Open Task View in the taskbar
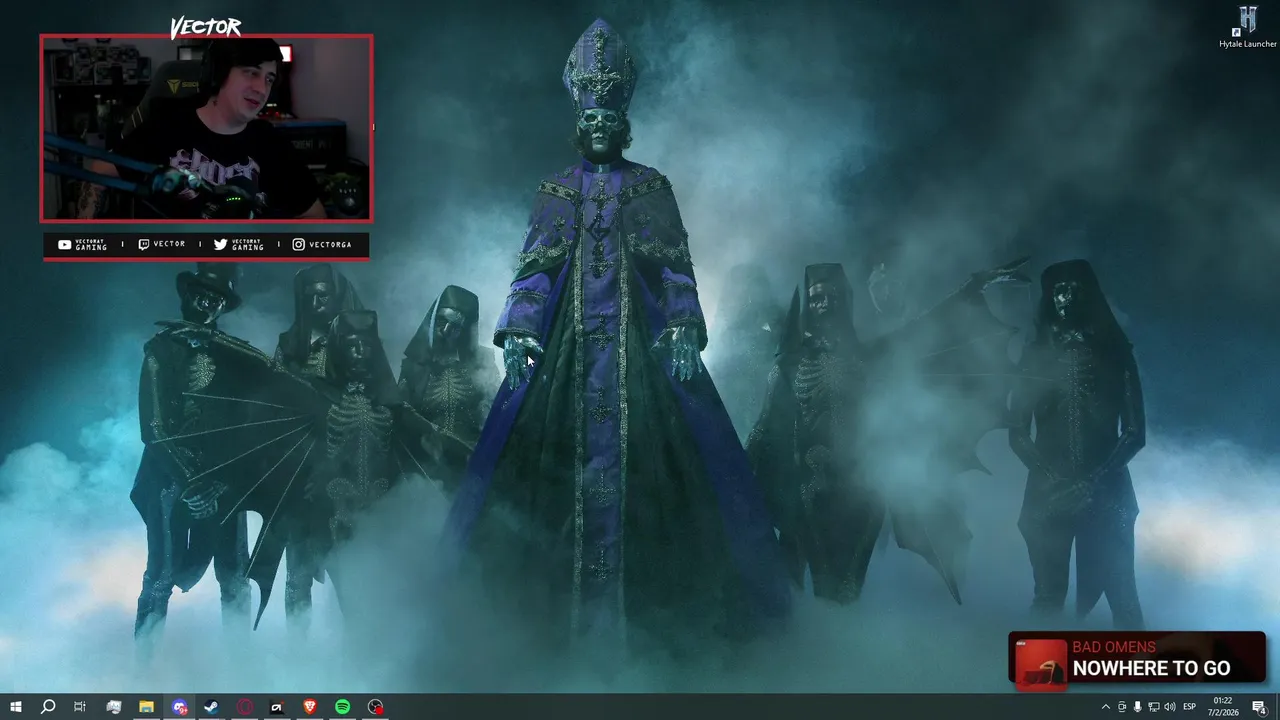Image resolution: width=1280 pixels, height=720 pixels. tap(80, 707)
